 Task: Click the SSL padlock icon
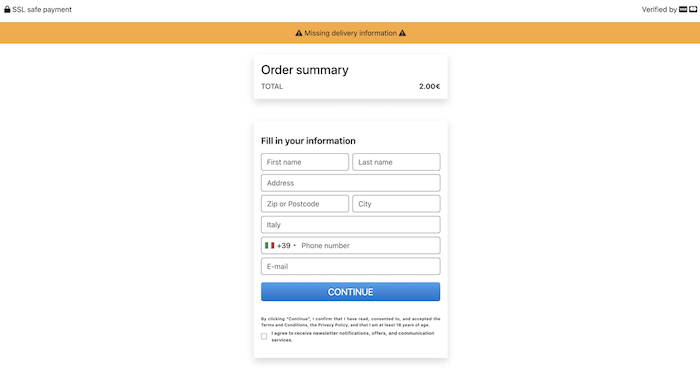pyautogui.click(x=7, y=9)
